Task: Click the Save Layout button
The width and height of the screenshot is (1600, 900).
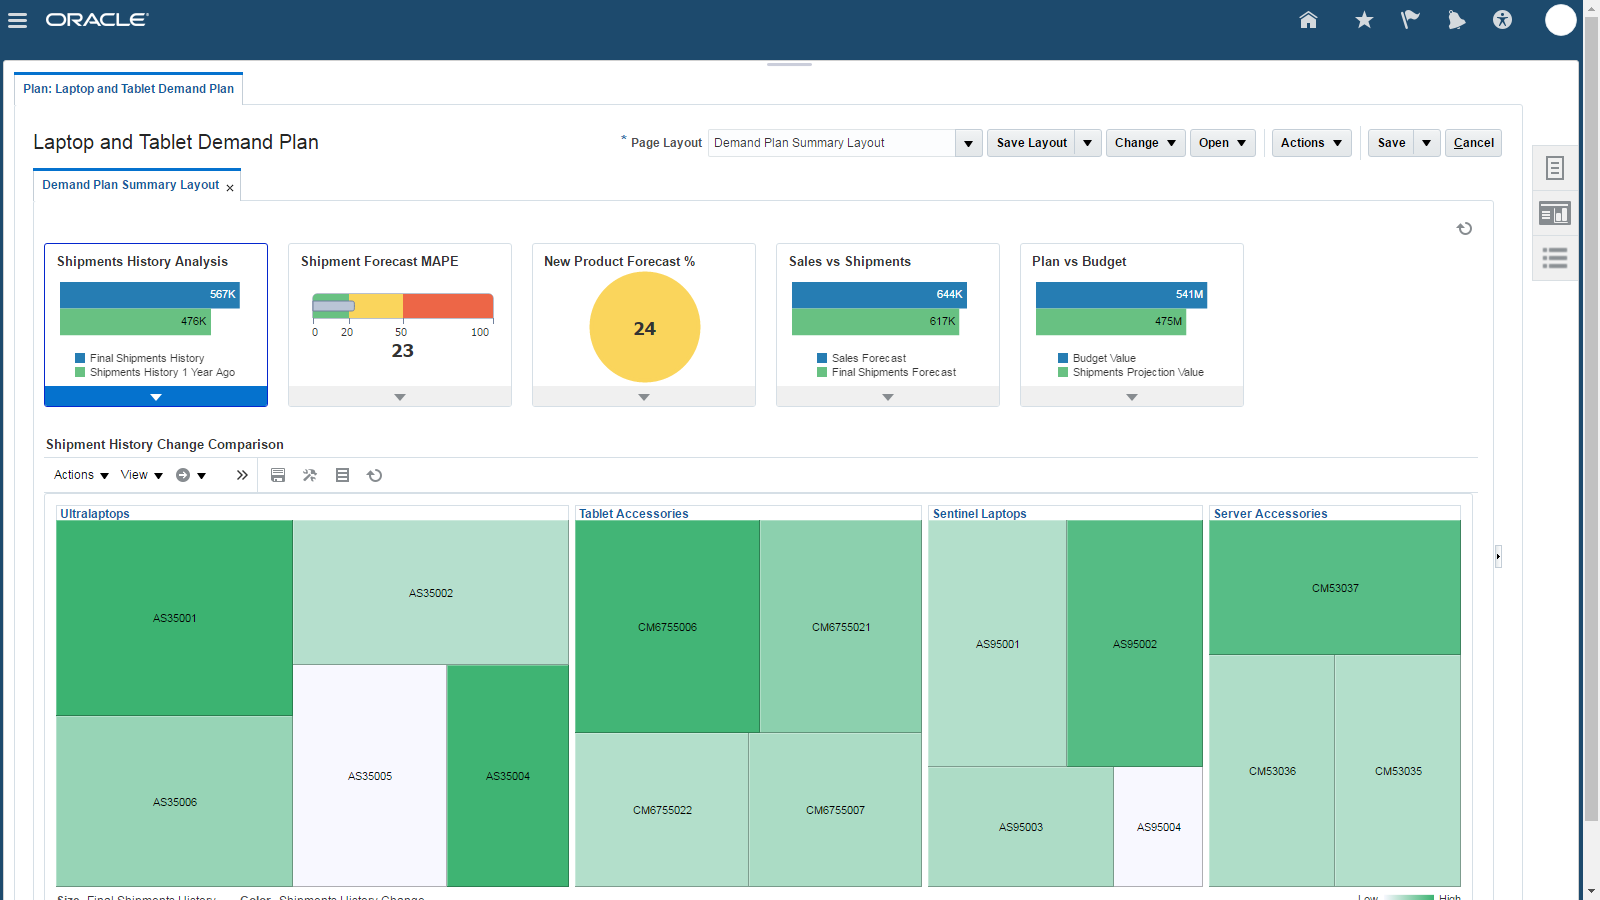Action: (x=1031, y=143)
